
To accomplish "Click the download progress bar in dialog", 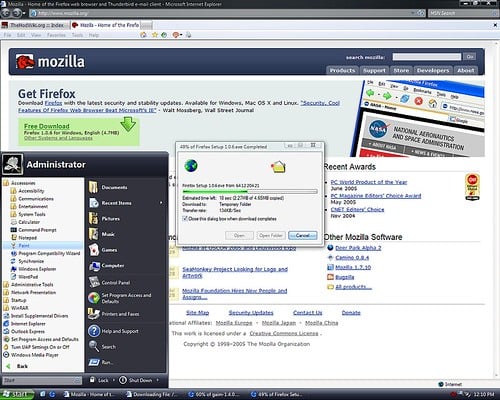I will click(x=250, y=192).
